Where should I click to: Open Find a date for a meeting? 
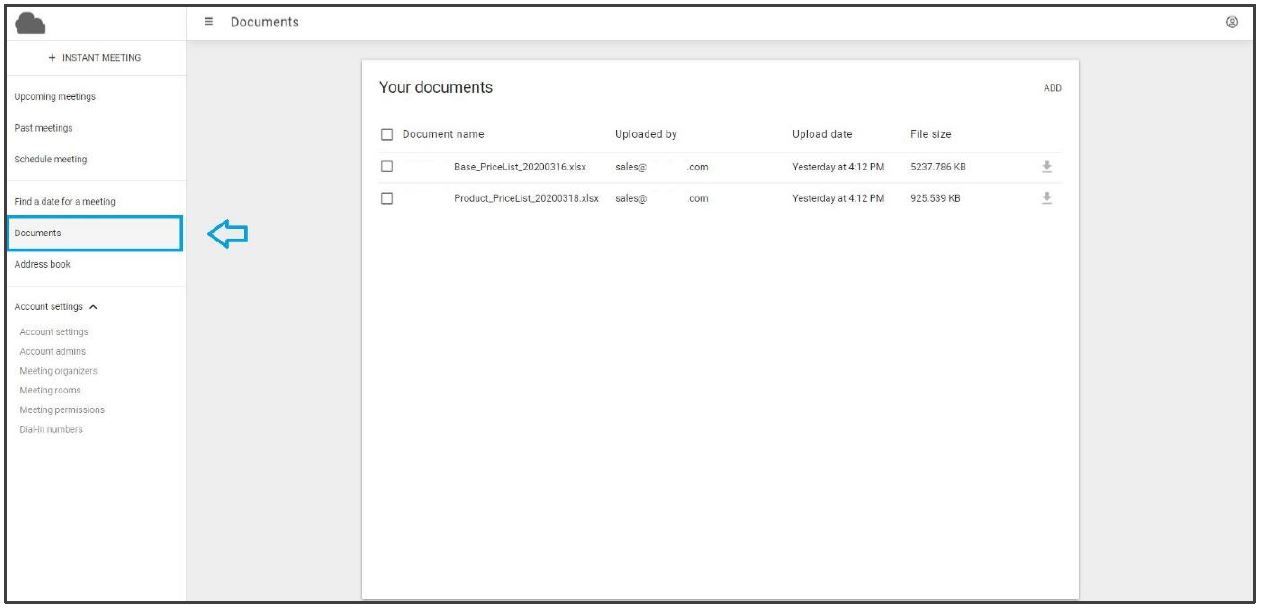coord(65,202)
